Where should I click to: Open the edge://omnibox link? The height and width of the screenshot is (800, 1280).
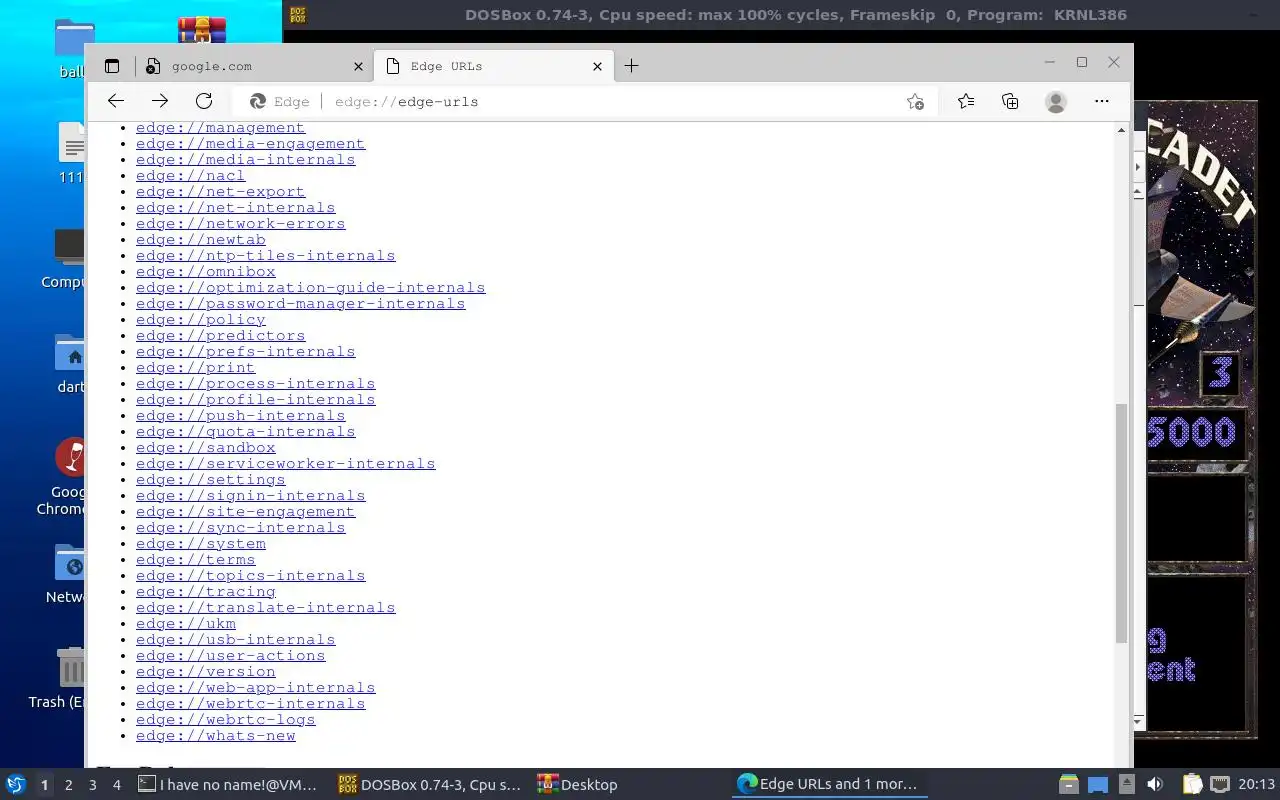[x=205, y=271]
